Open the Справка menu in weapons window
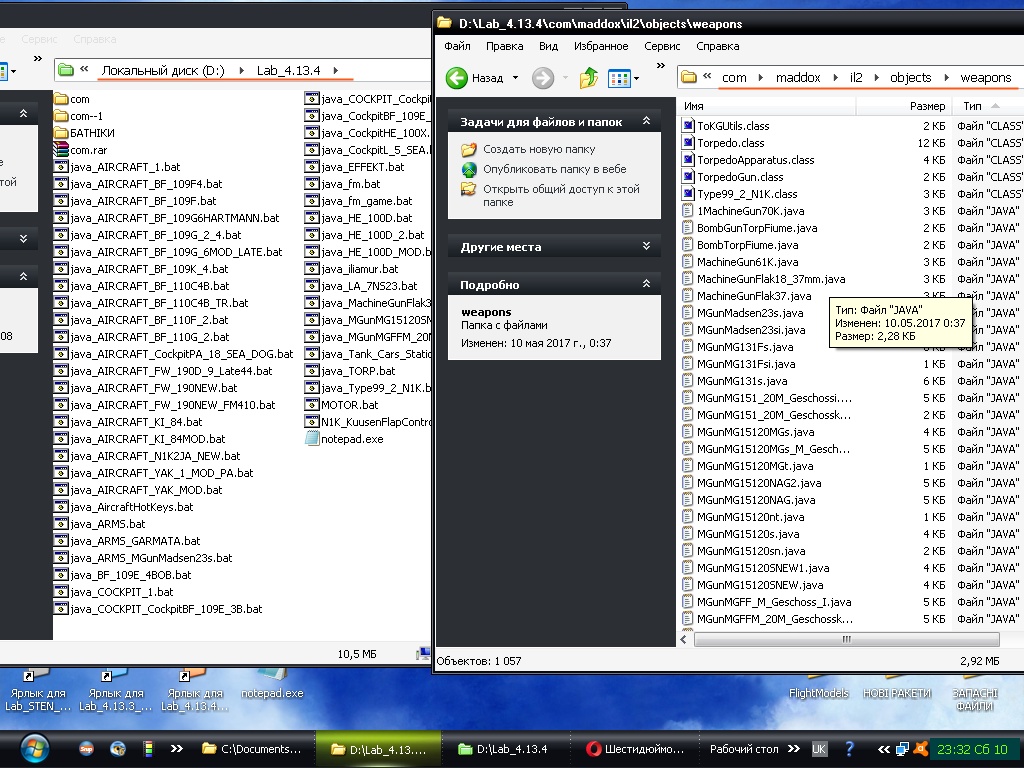The width and height of the screenshot is (1024, 768). pyautogui.click(x=718, y=46)
